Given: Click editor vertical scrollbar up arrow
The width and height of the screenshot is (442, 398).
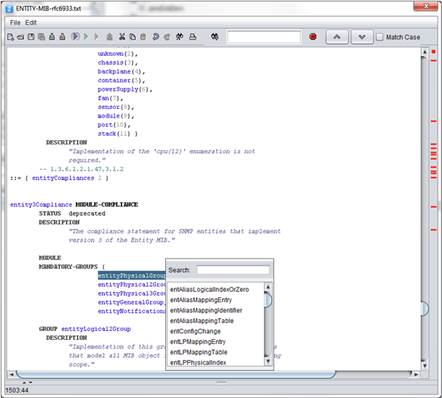Looking at the screenshot, I should [x=424, y=52].
